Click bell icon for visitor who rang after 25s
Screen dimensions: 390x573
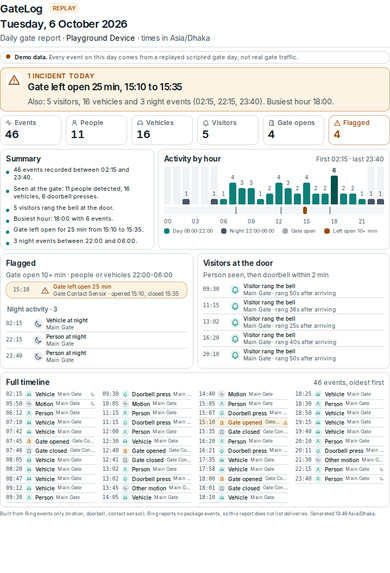235,322
